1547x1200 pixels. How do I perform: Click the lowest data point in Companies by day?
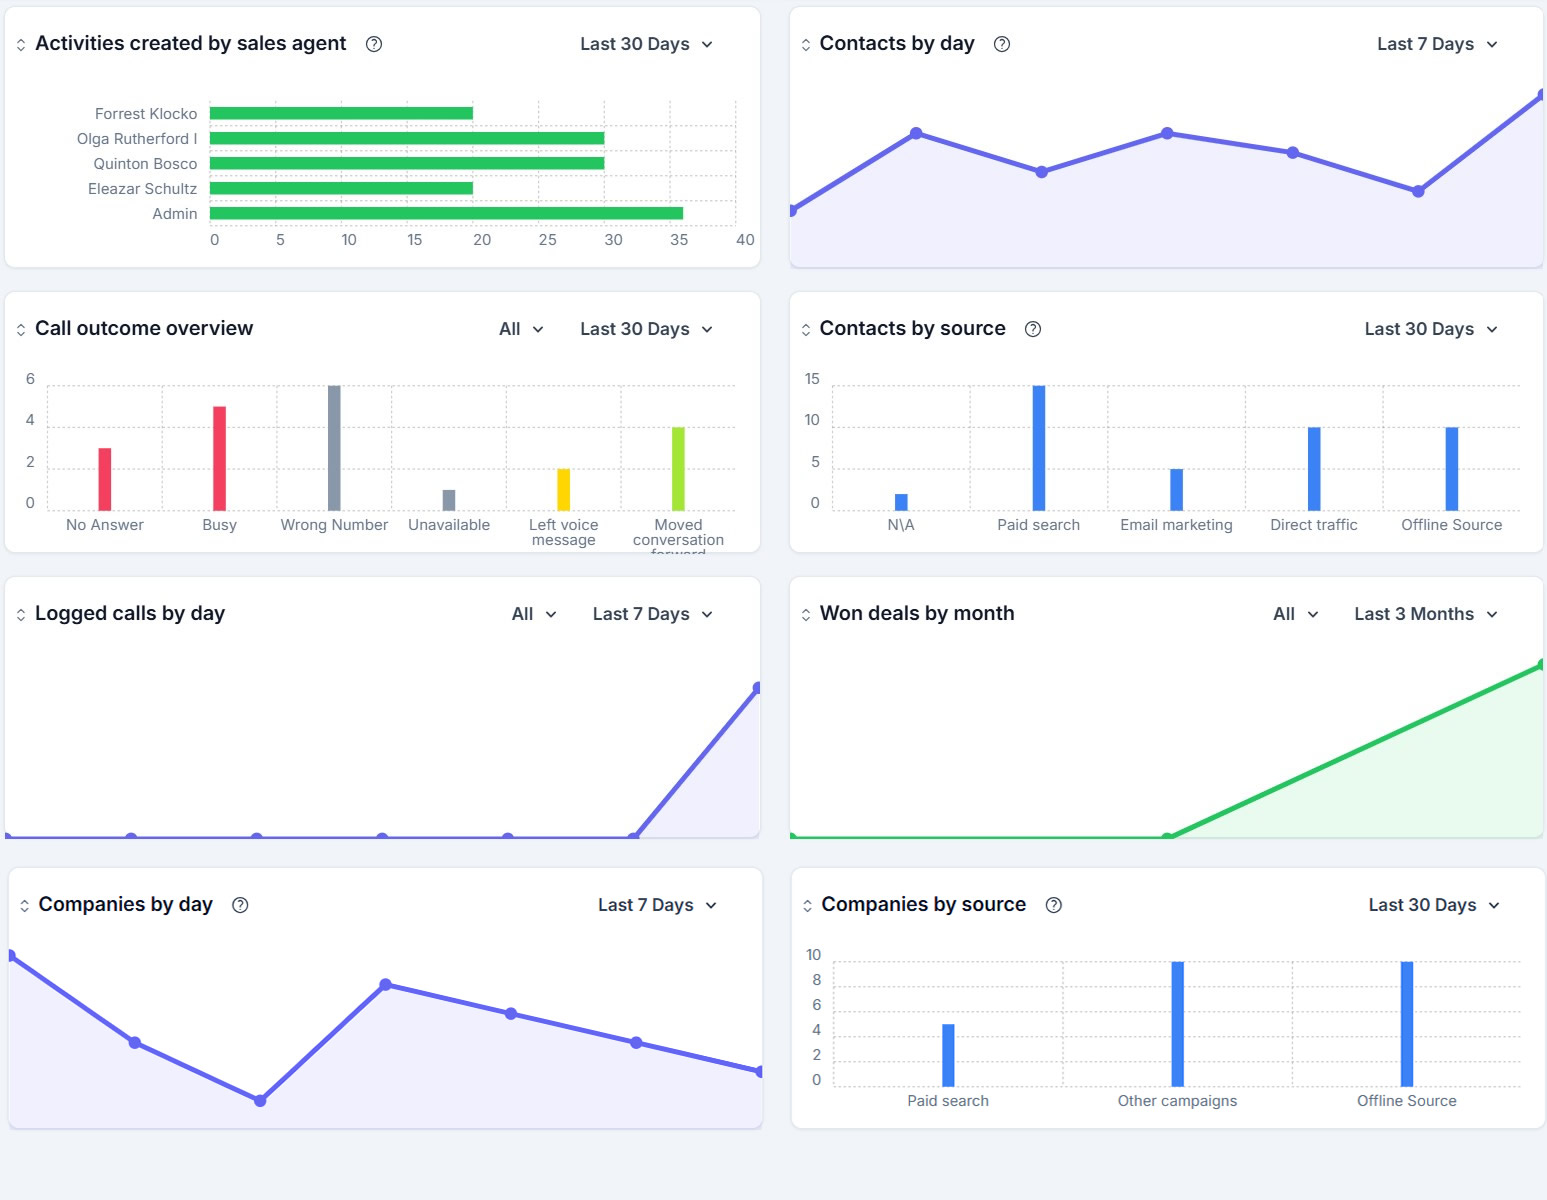pyautogui.click(x=260, y=1100)
